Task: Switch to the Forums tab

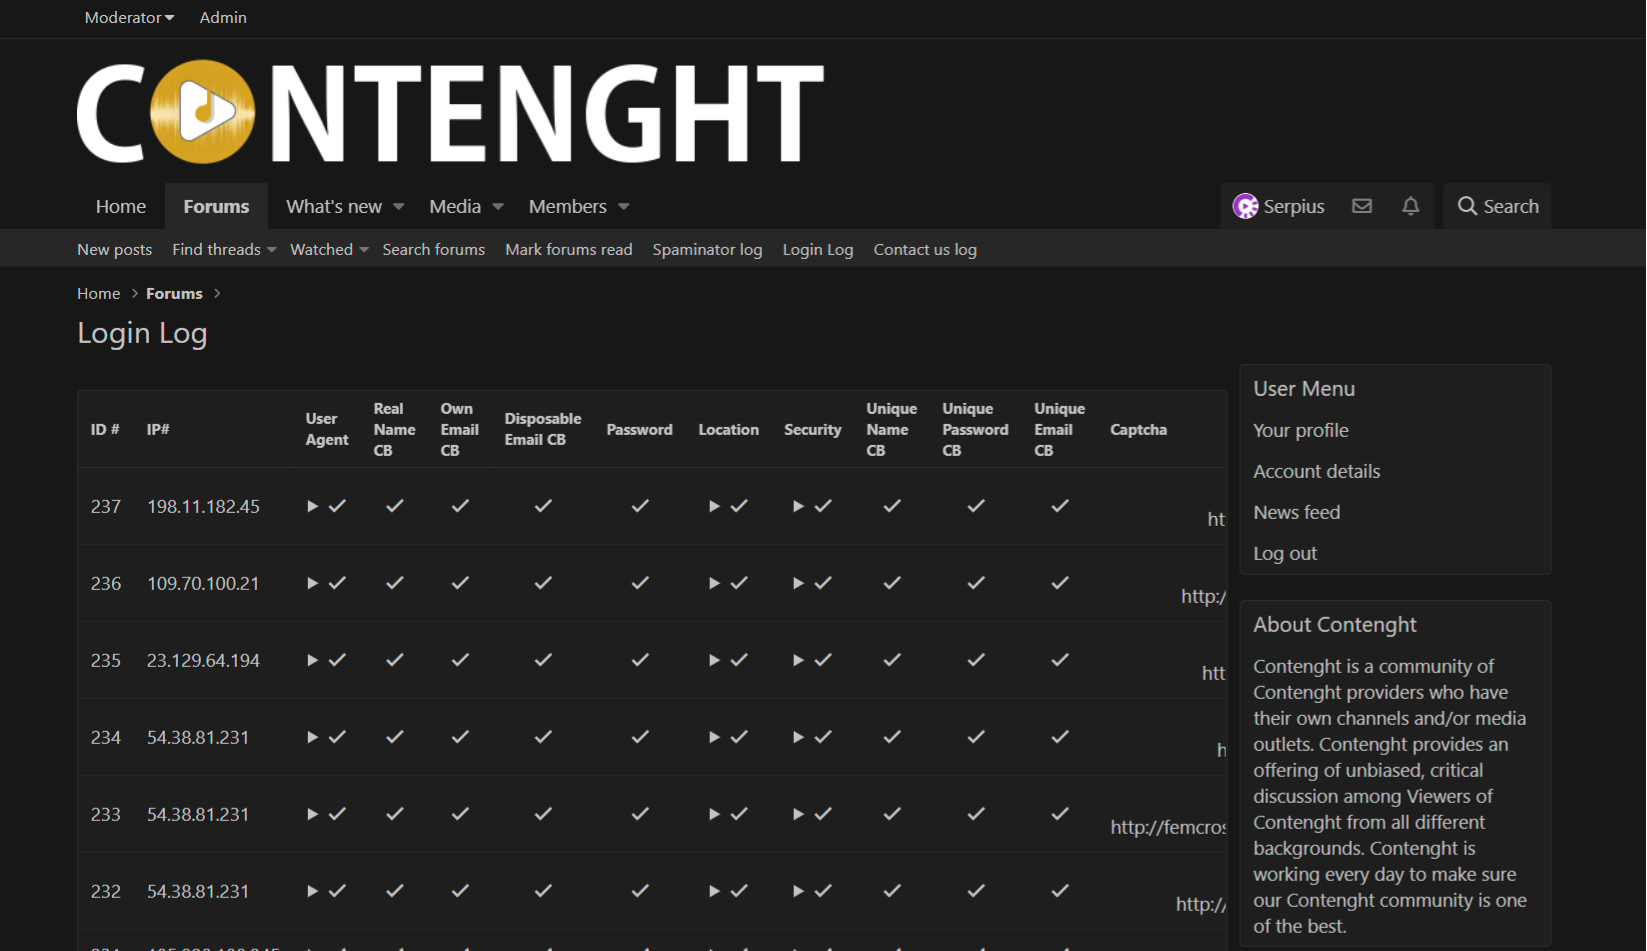Action: 216,206
